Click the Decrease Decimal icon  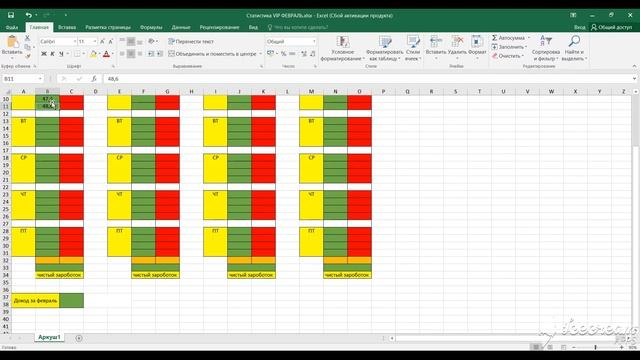pos(313,54)
